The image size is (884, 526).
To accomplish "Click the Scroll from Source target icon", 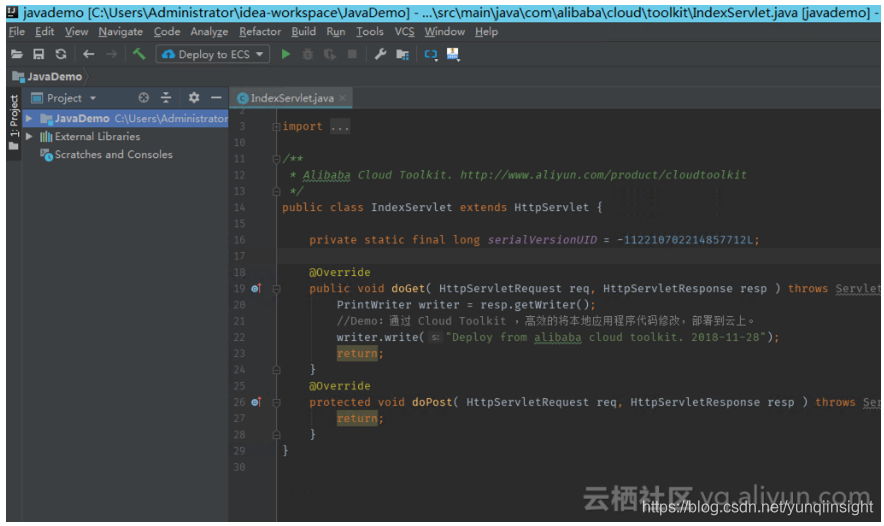I will 144,98.
